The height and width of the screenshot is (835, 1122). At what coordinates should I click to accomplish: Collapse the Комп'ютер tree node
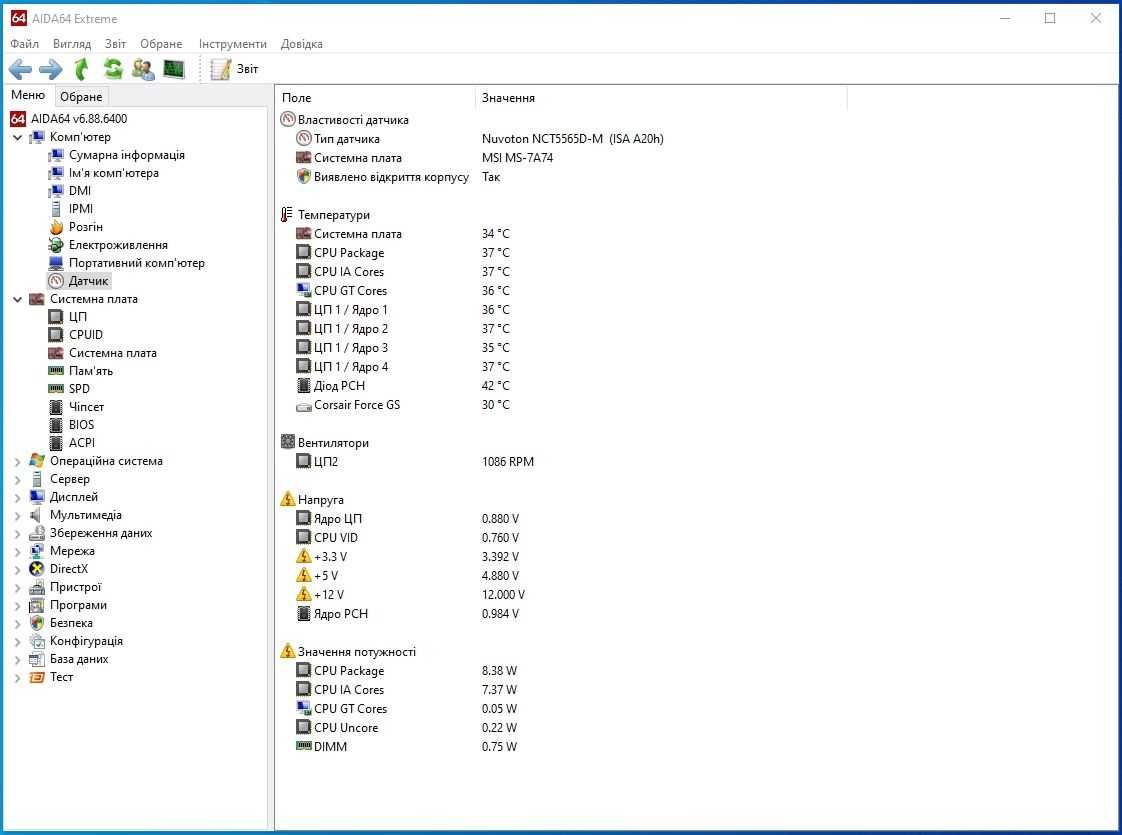tap(18, 137)
